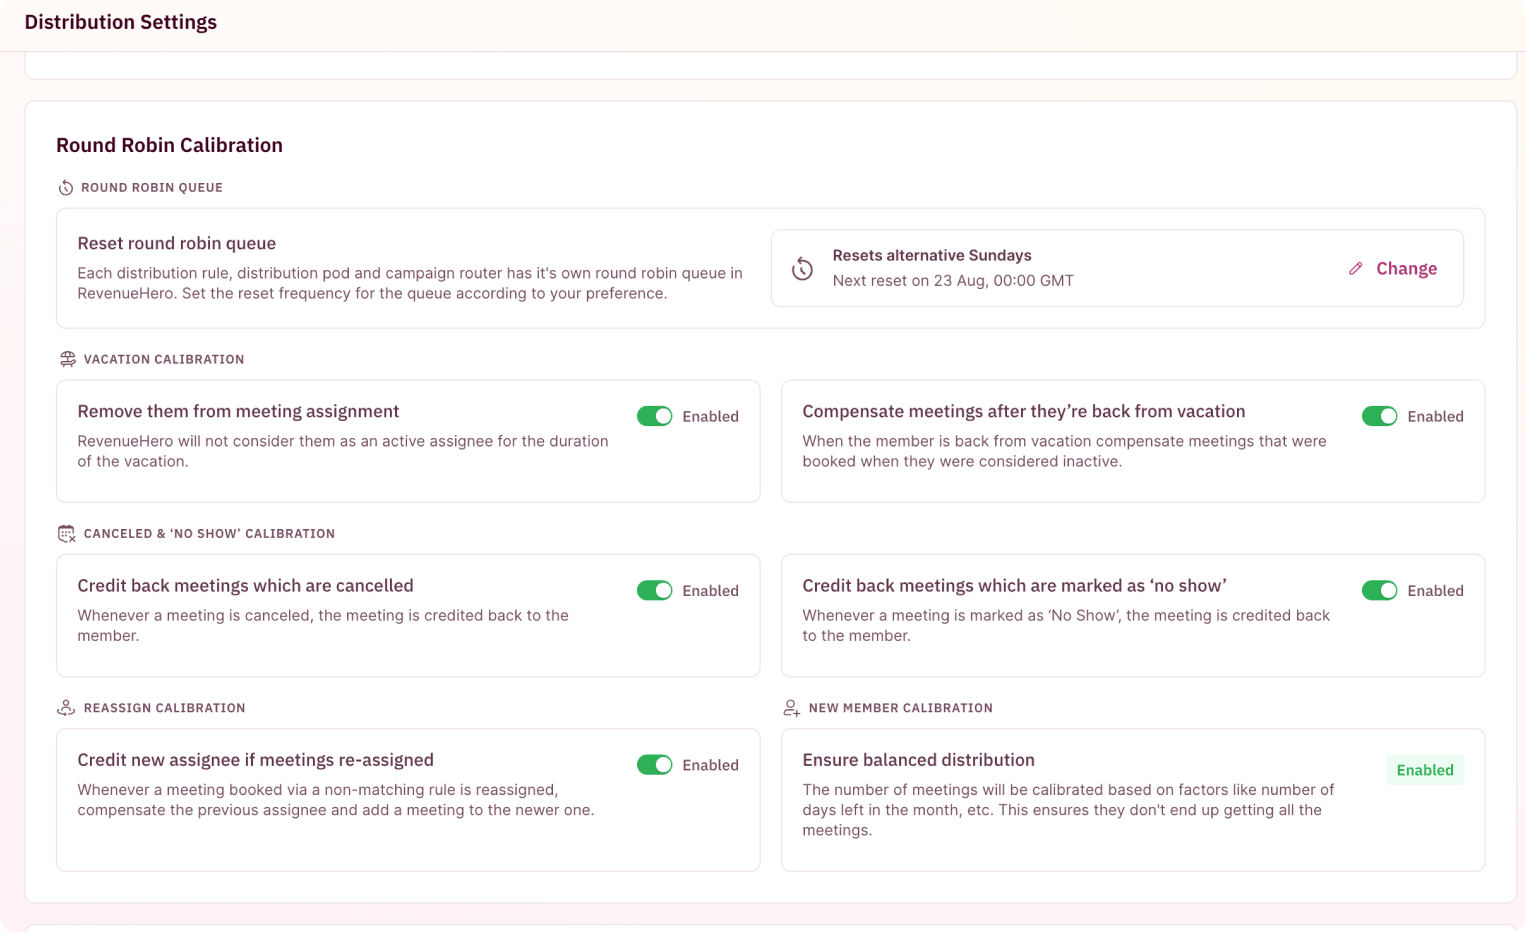This screenshot has width=1526, height=932.
Task: Click the Distribution Settings page title
Action: [x=120, y=22]
